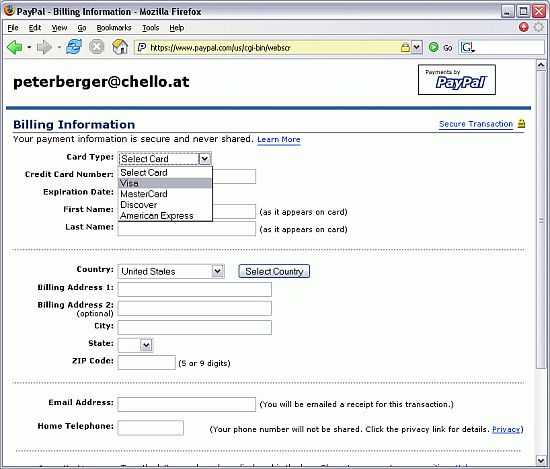
Task: Click the green Go button
Action: pos(441,47)
